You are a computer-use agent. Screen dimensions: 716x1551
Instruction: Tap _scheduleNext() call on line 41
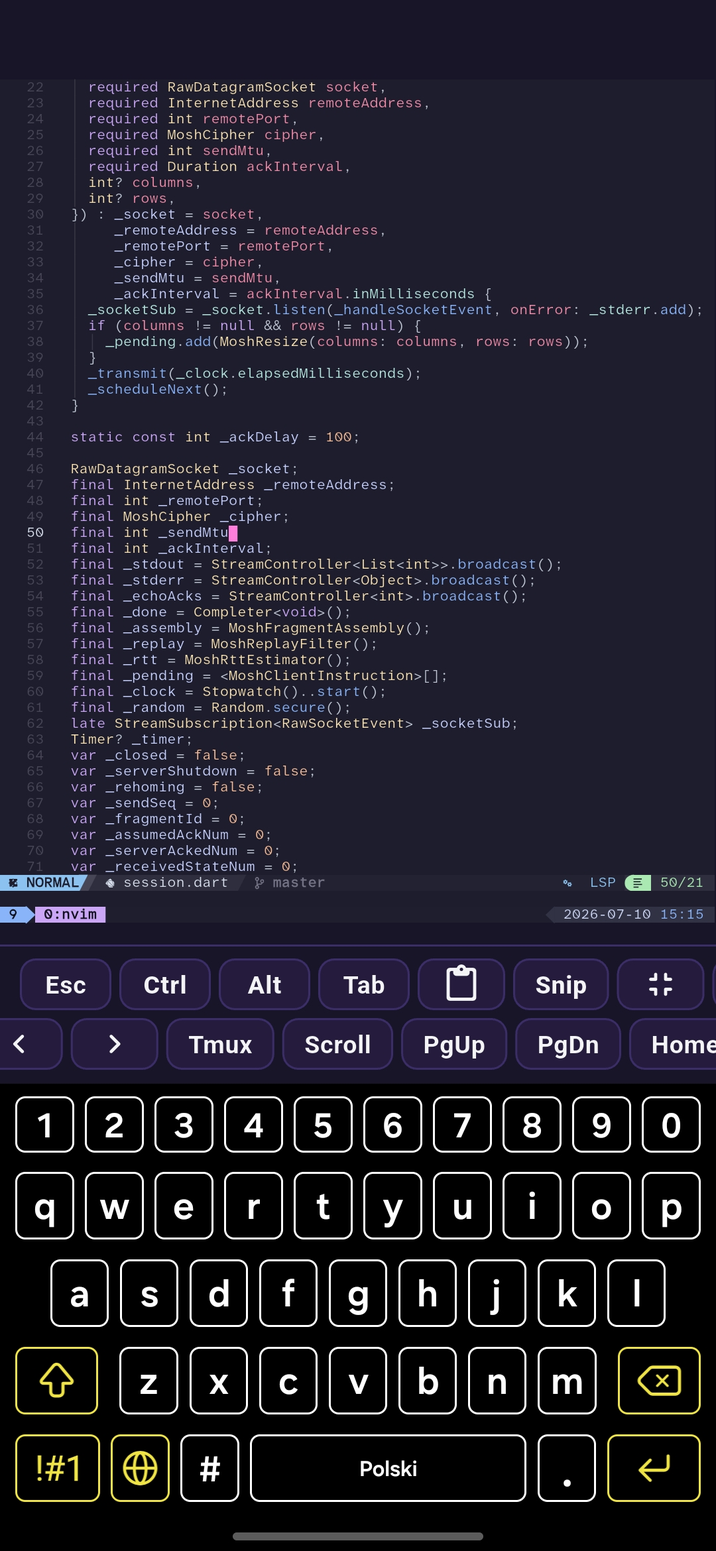pos(158,389)
